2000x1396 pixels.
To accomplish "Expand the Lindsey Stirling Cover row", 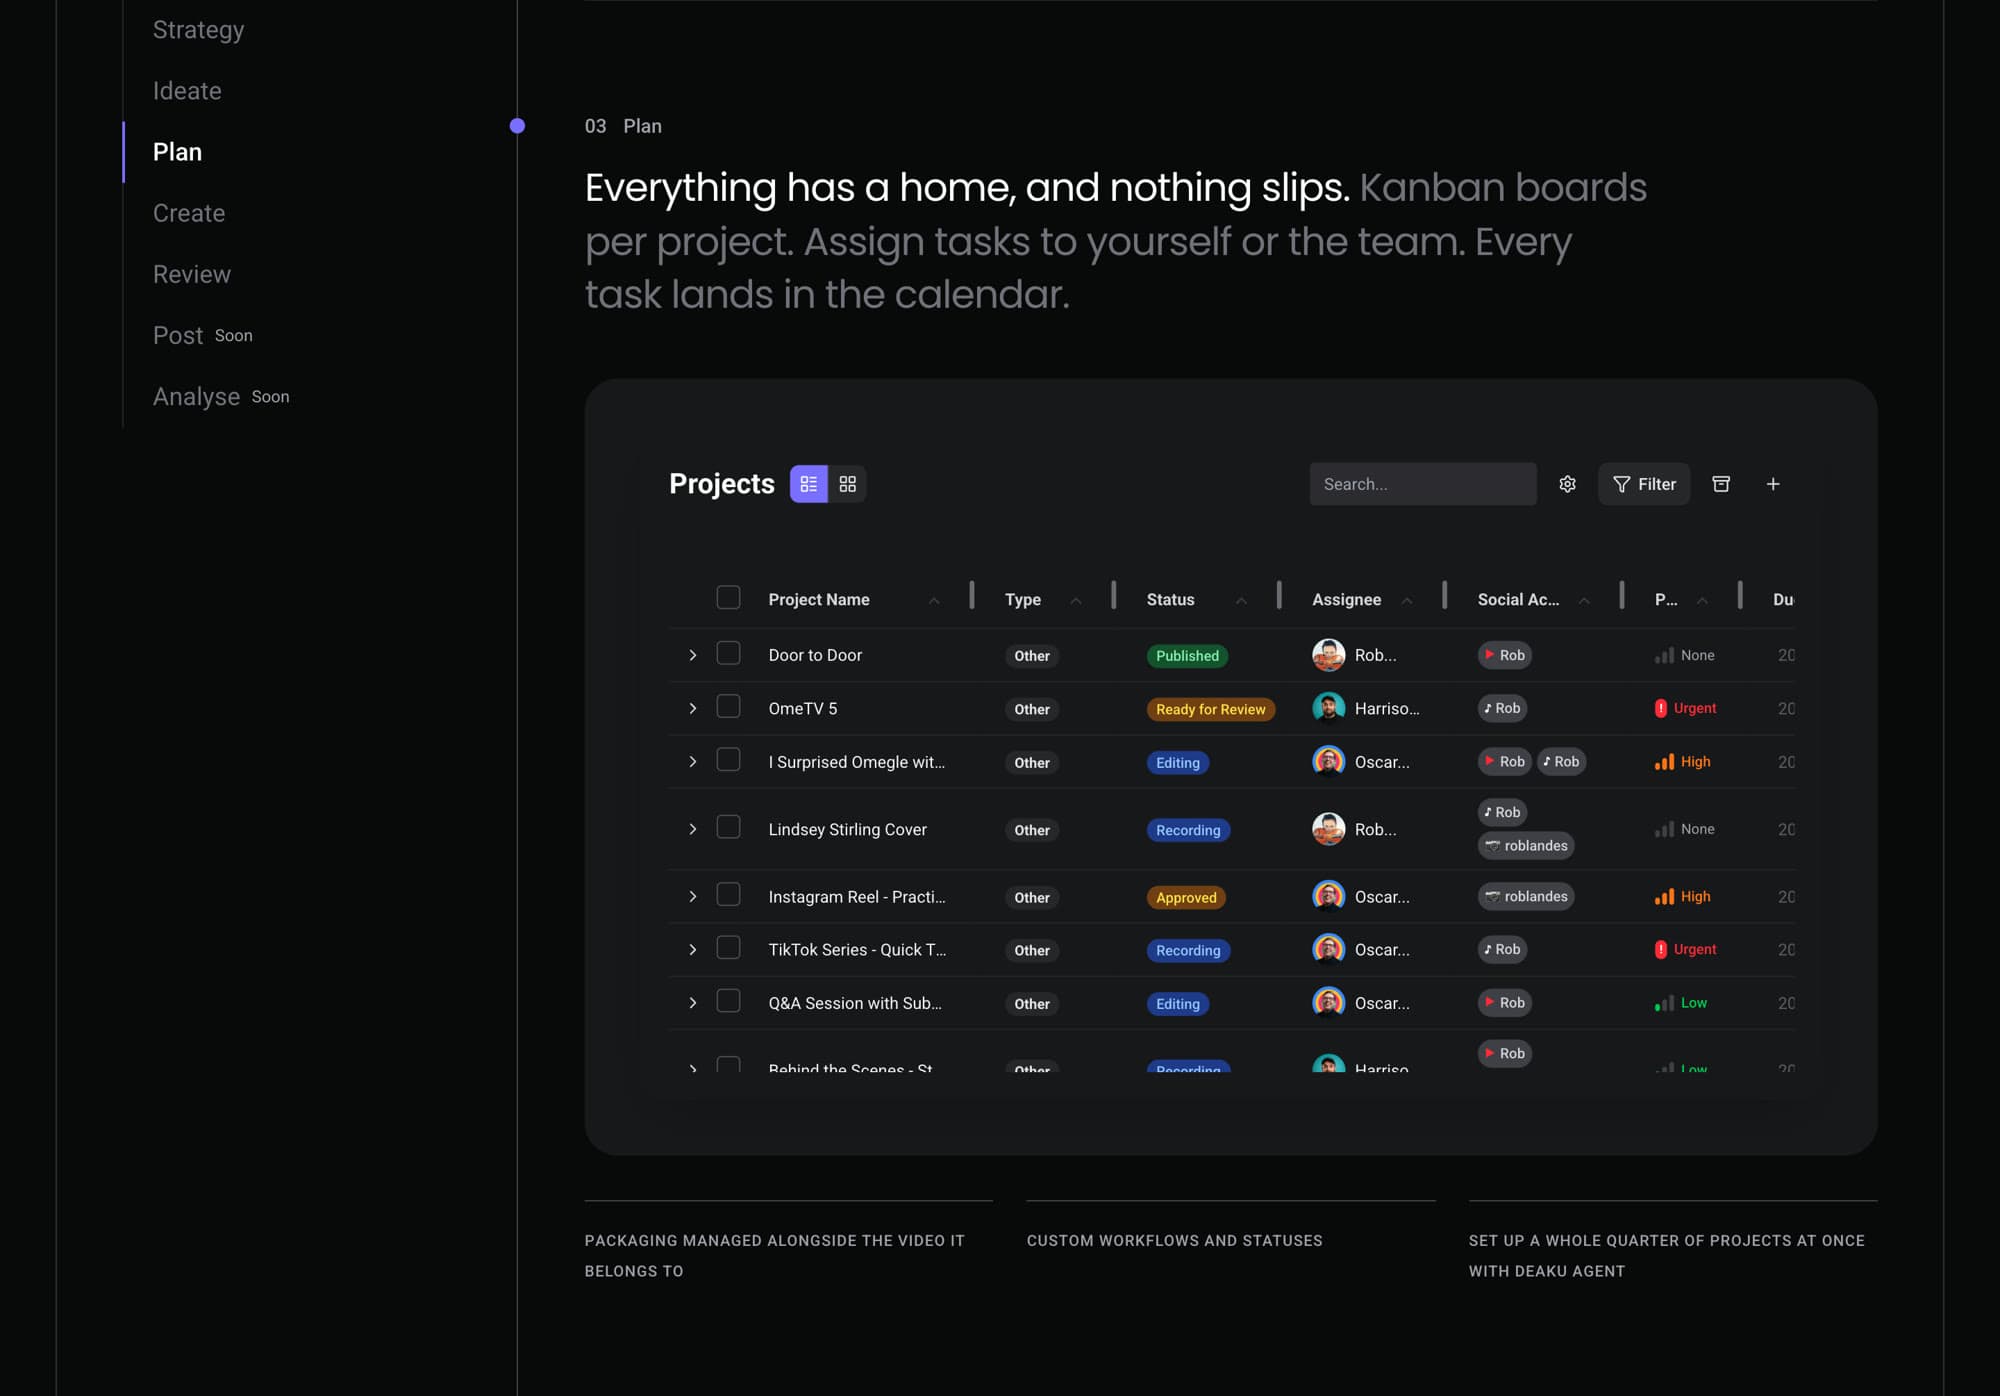I will pos(692,829).
